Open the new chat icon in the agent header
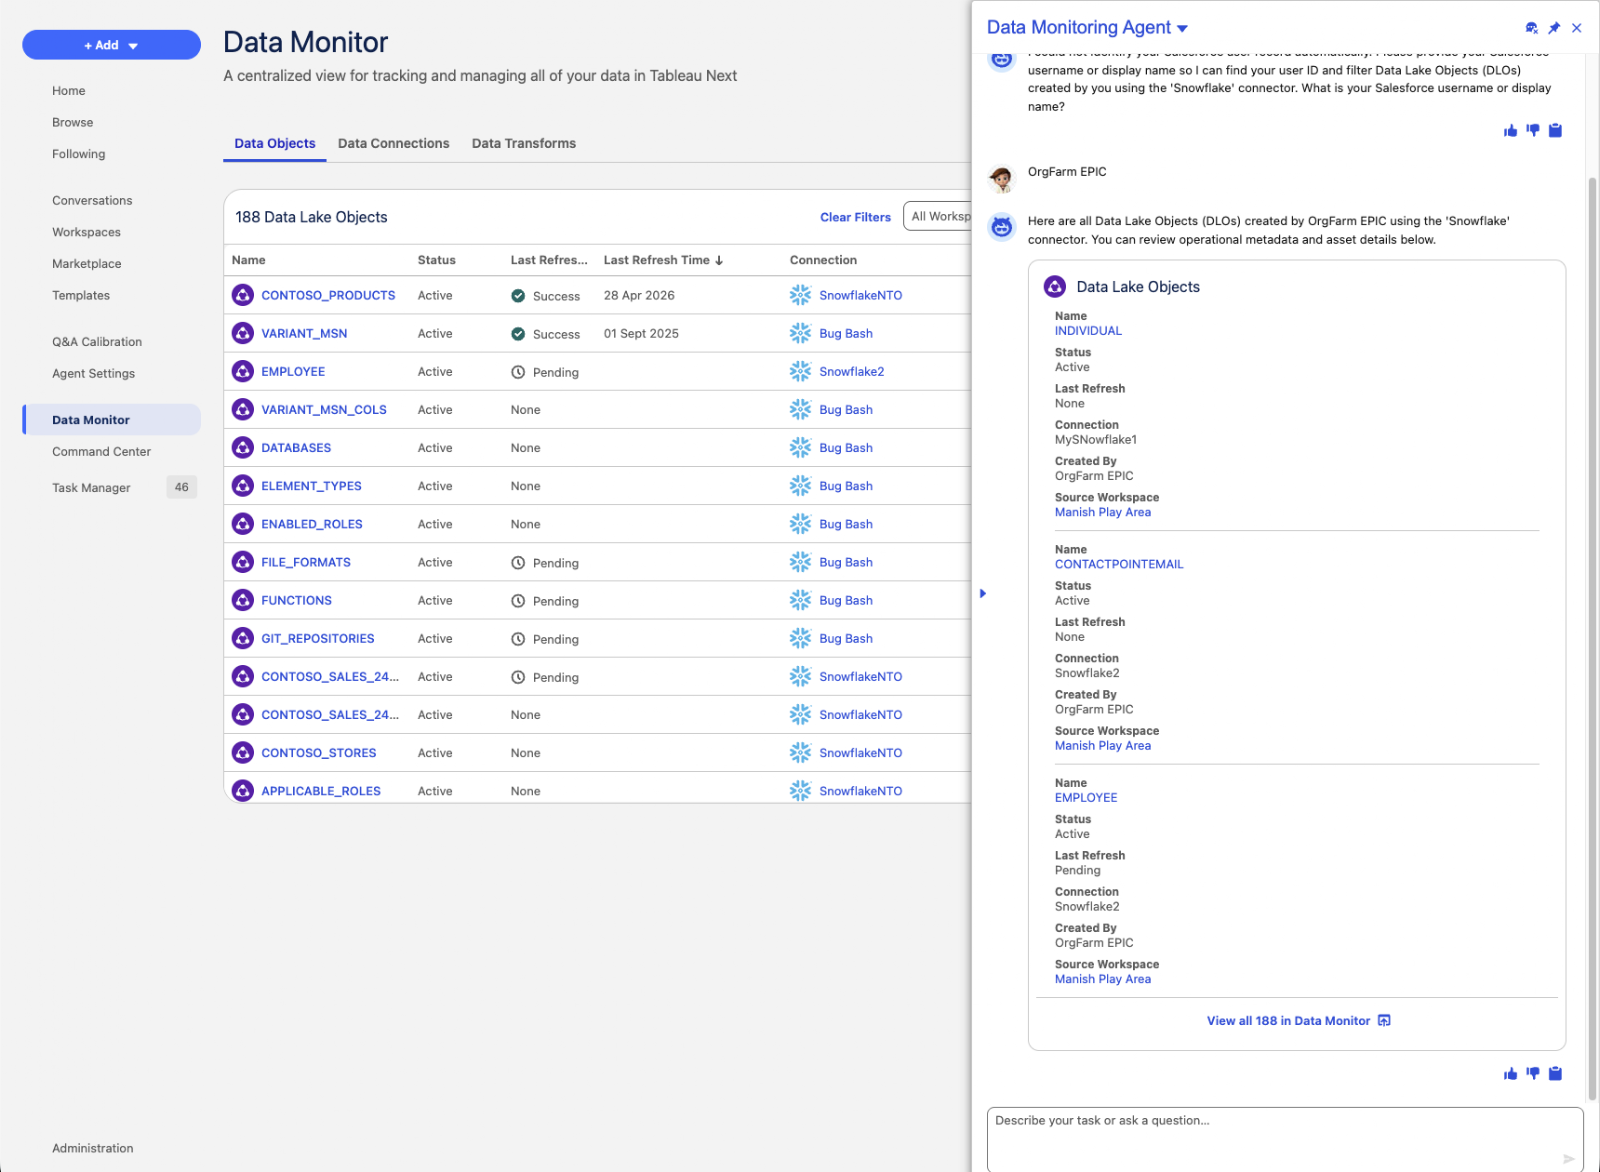 [x=1531, y=28]
